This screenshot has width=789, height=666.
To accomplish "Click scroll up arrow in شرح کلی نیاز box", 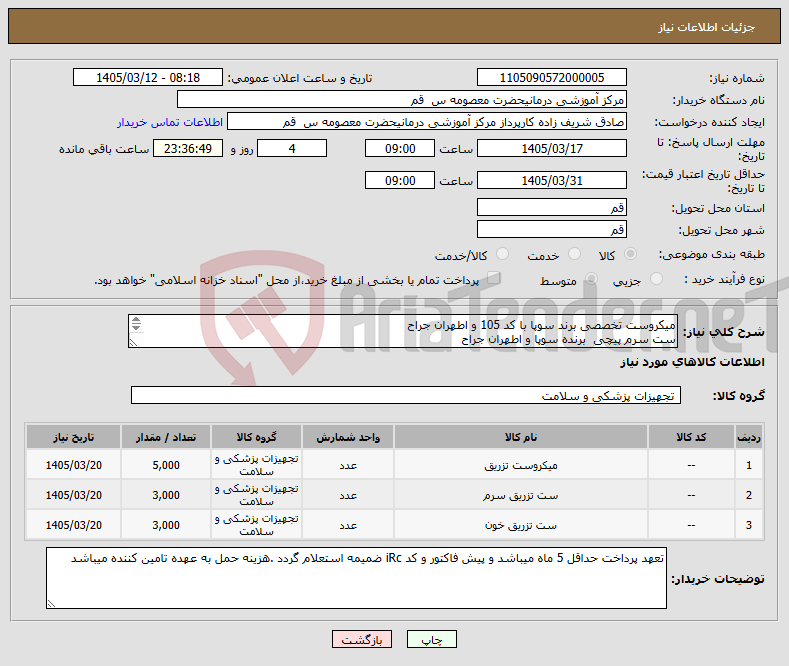I will pyautogui.click(x=136, y=320).
